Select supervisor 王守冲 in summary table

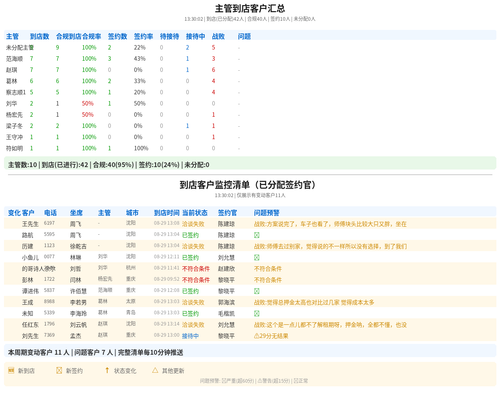14,137
